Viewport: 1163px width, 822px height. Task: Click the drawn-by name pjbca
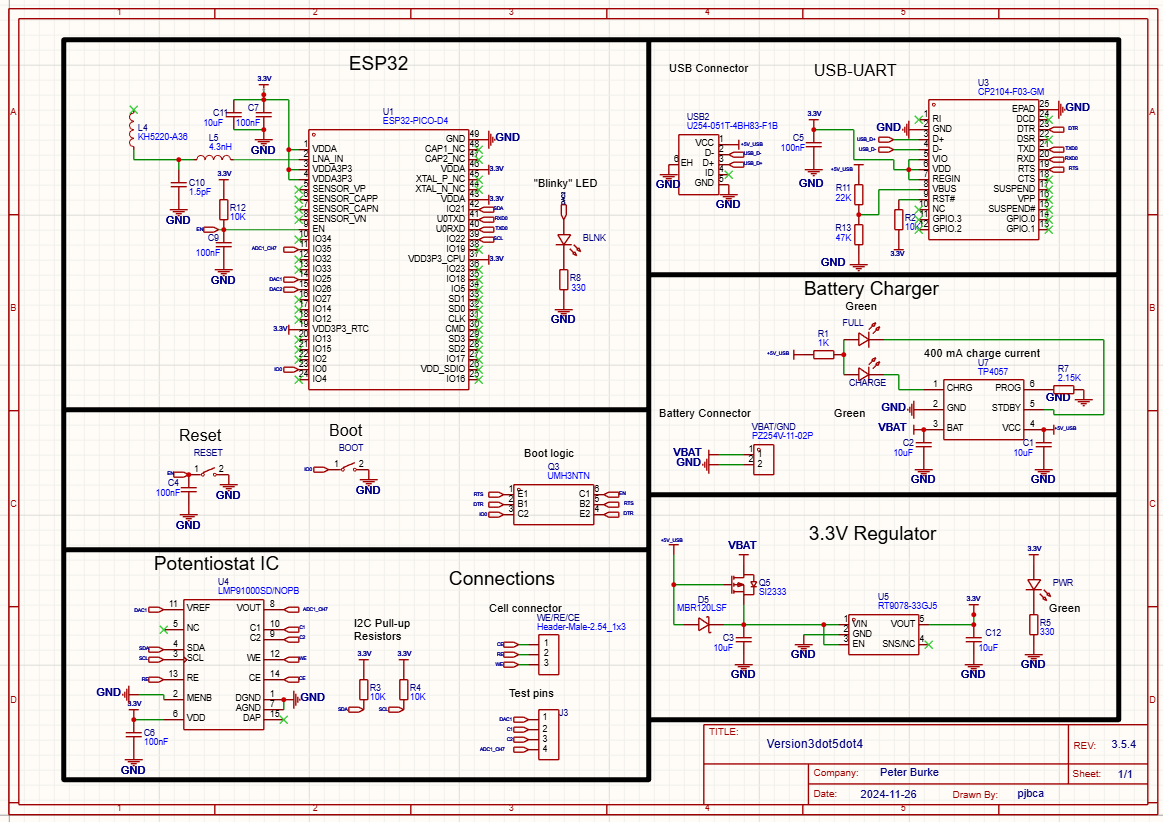coord(1030,793)
